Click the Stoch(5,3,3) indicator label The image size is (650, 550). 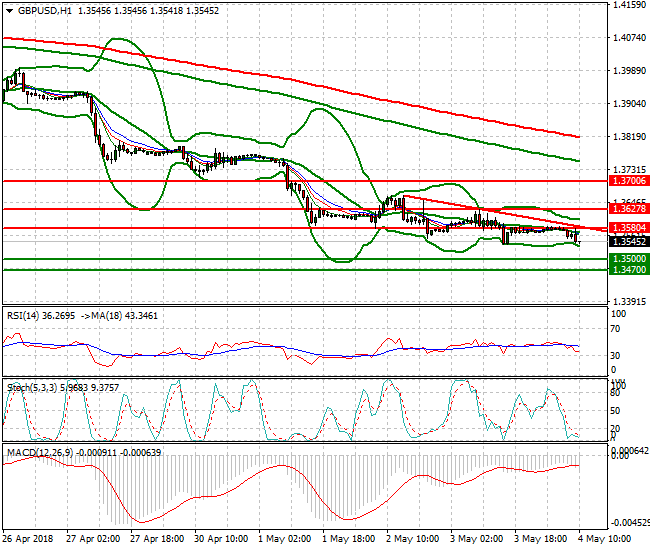click(32, 384)
